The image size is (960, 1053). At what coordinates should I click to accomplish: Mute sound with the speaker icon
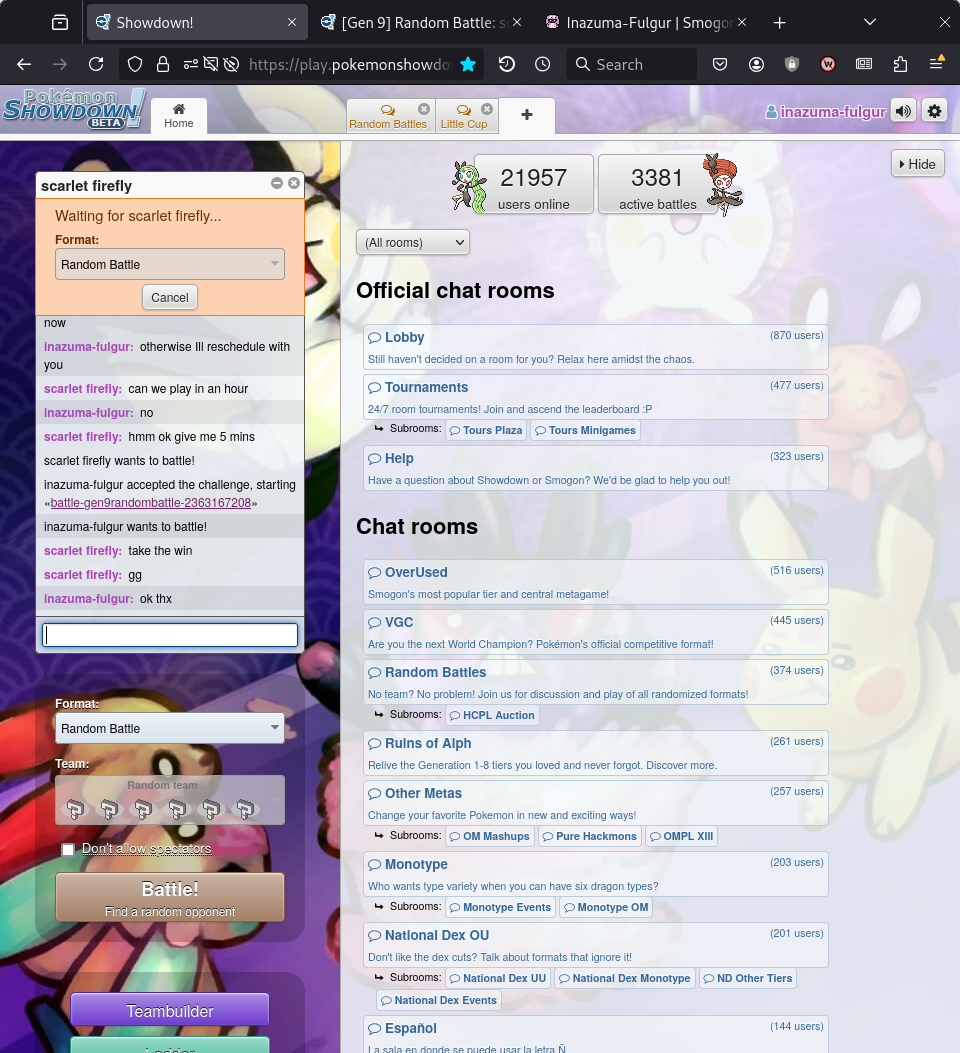point(904,111)
